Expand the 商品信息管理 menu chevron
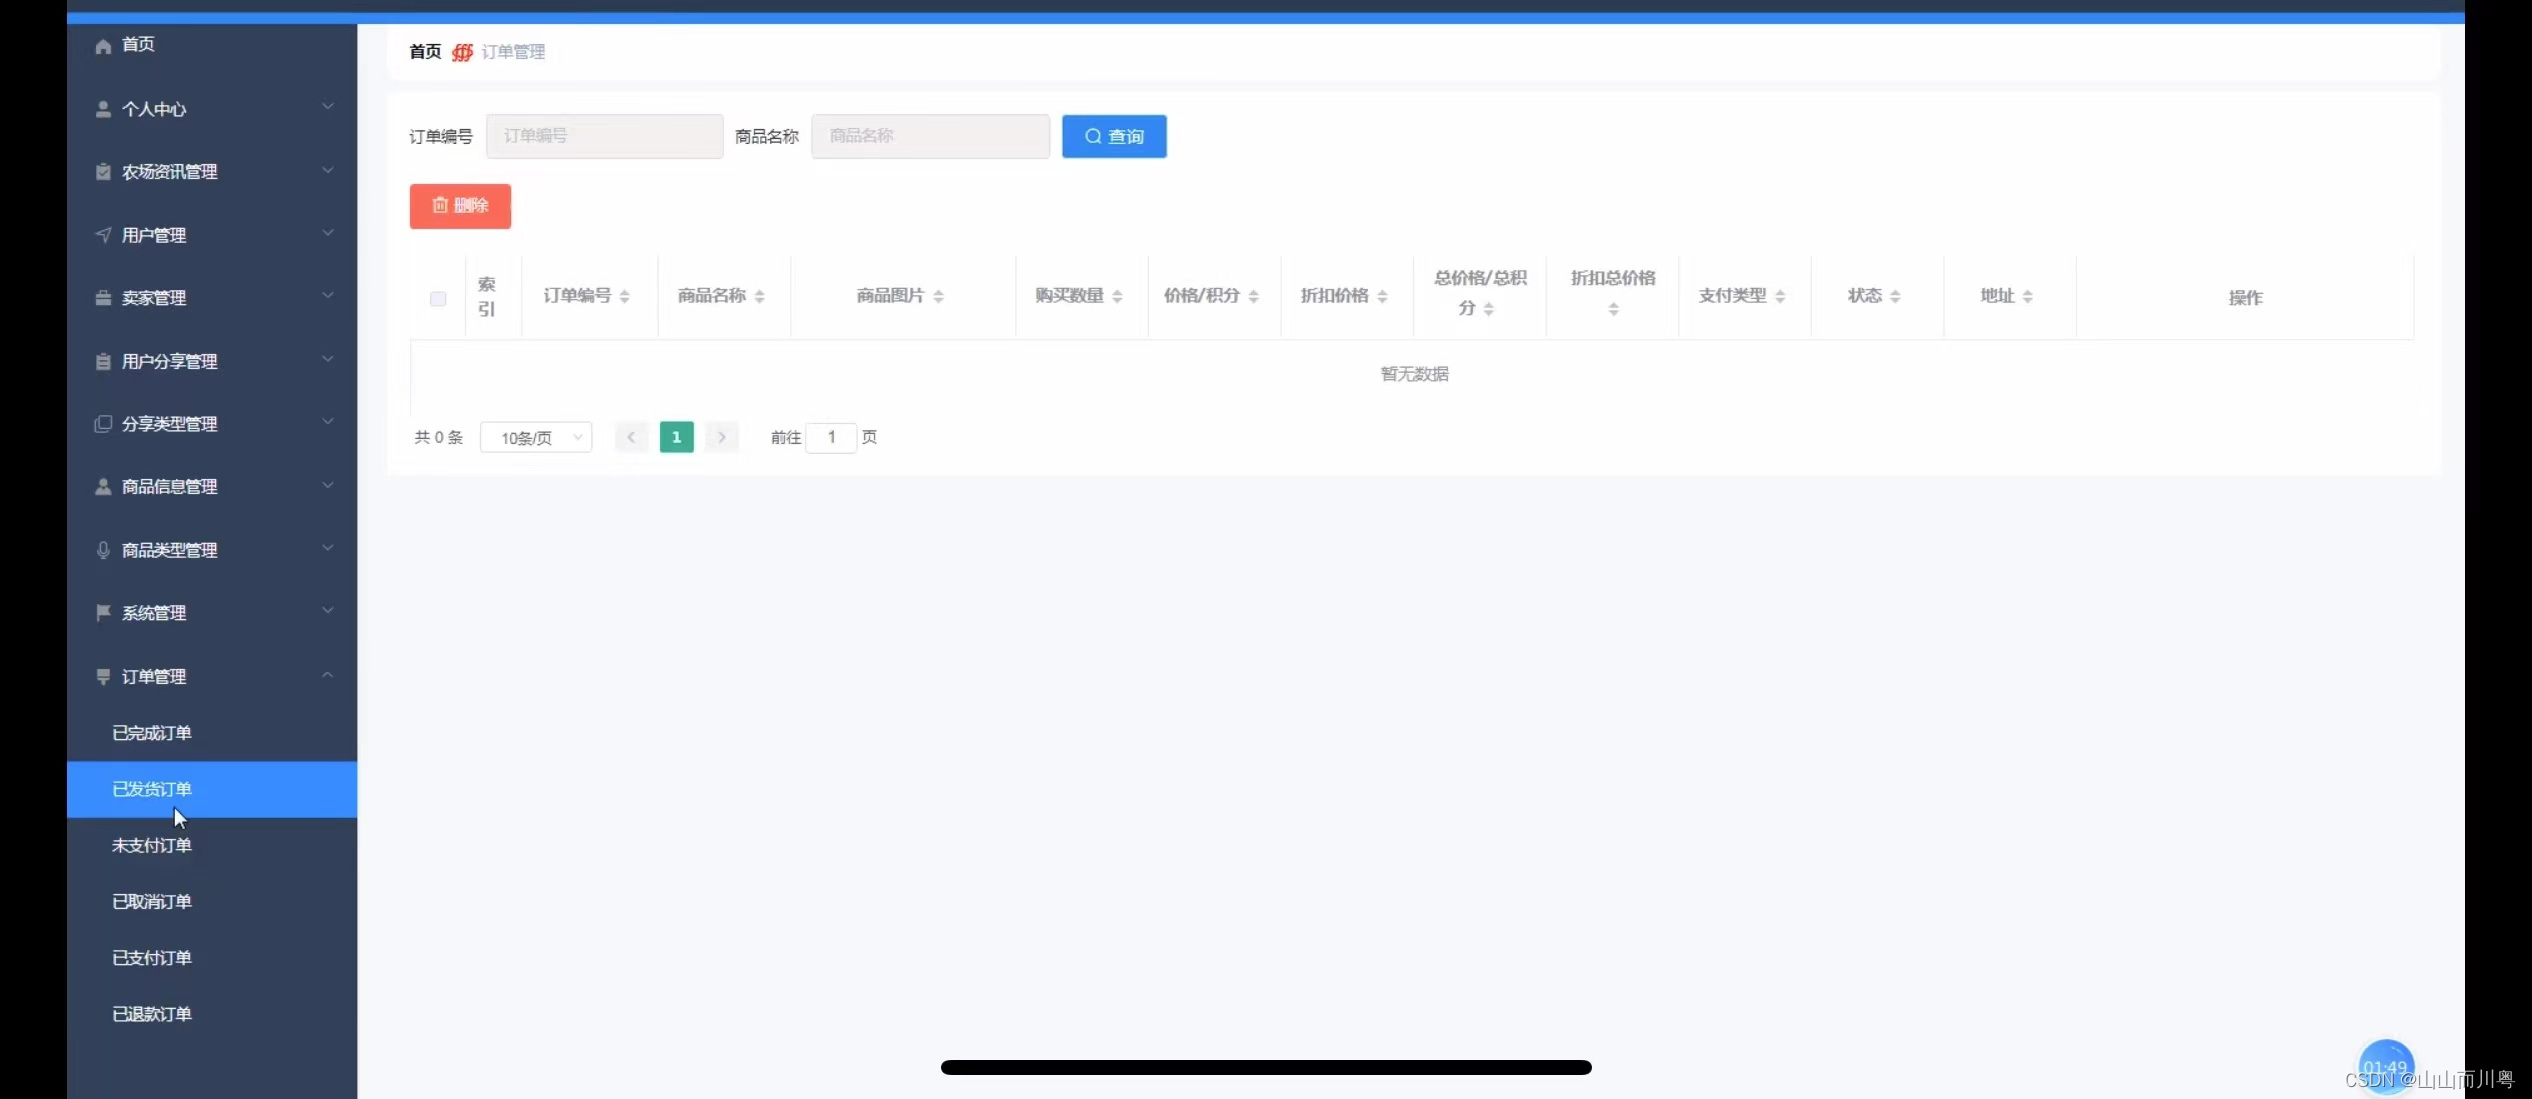2532x1099 pixels. pyautogui.click(x=327, y=486)
